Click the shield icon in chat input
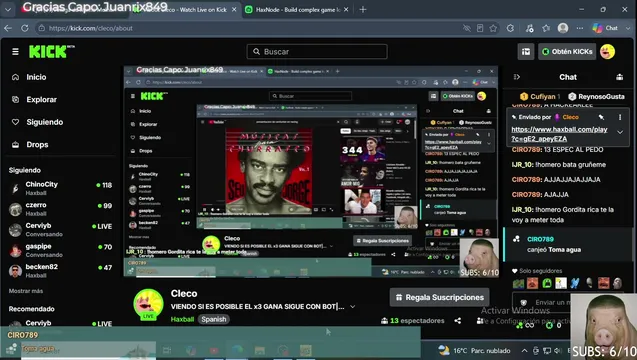 (x=524, y=302)
